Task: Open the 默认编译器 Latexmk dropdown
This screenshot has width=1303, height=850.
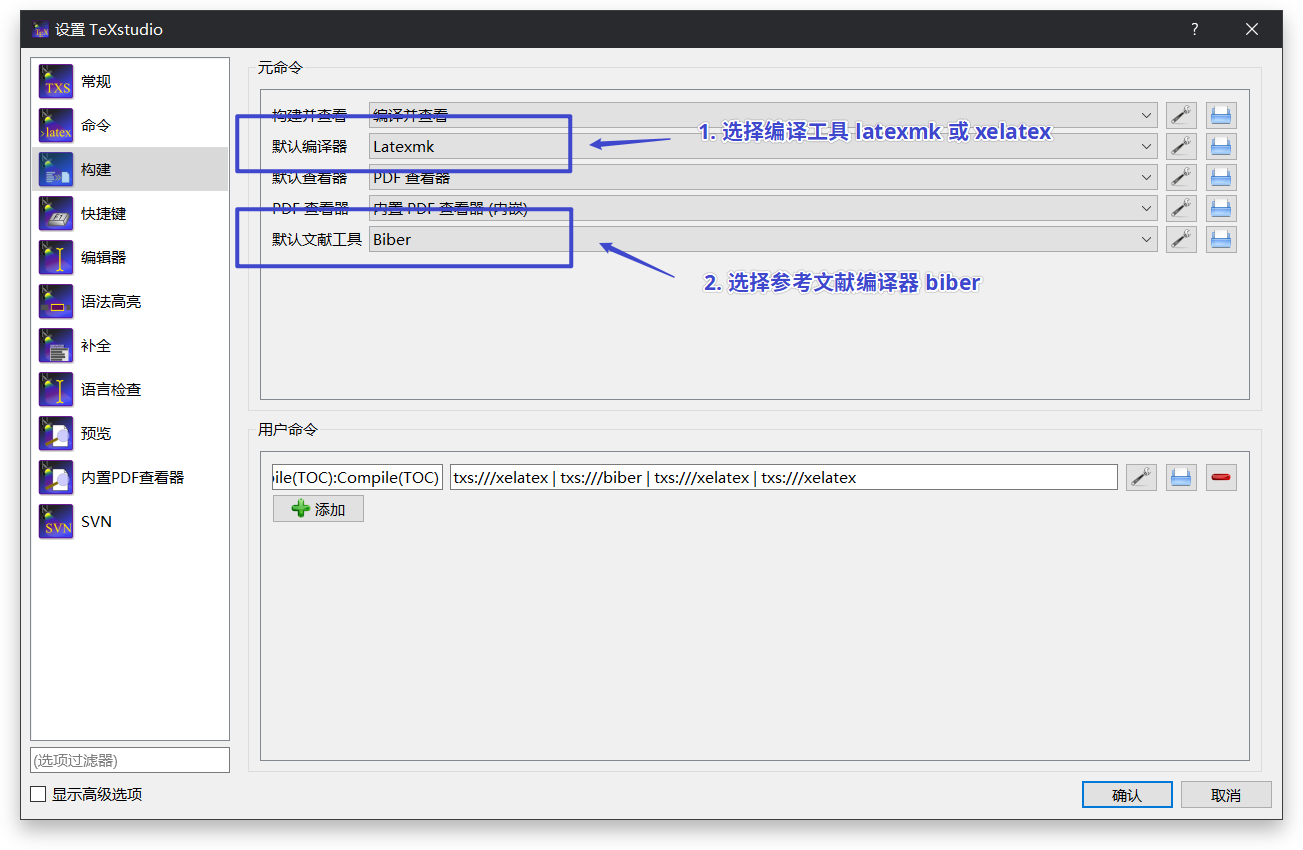Action: [x=763, y=146]
